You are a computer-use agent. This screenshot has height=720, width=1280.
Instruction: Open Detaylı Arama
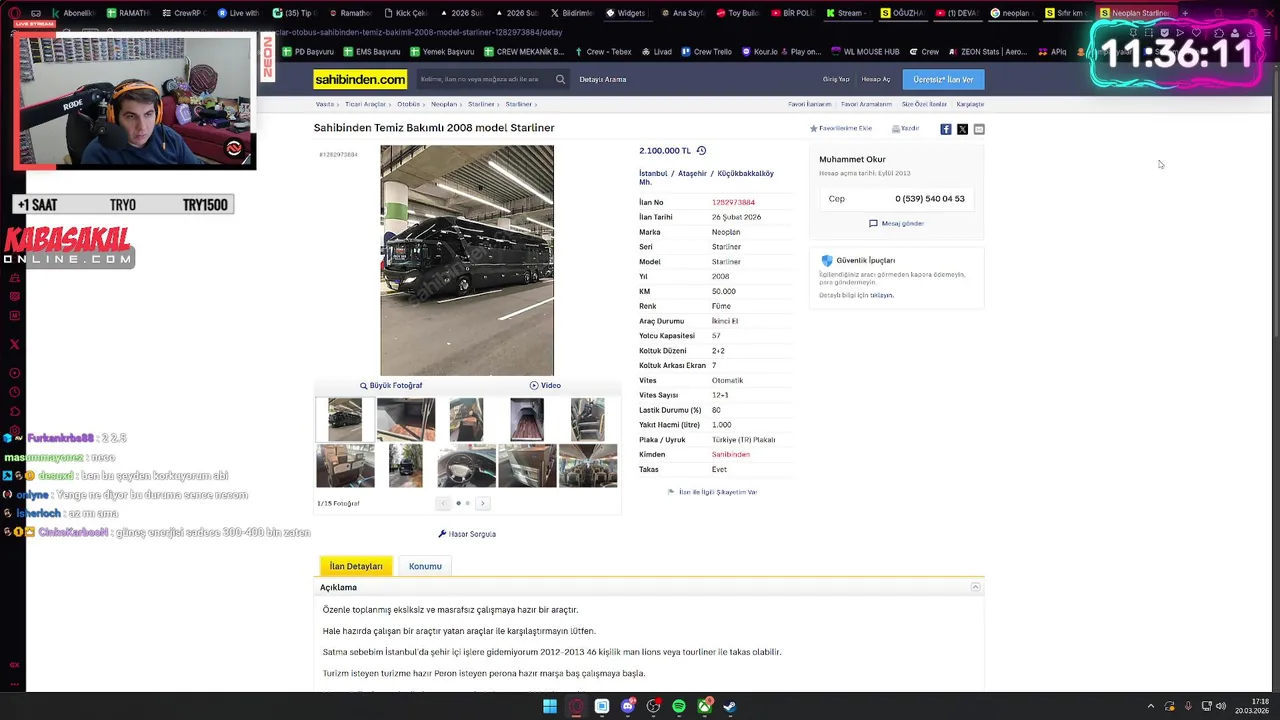click(603, 79)
